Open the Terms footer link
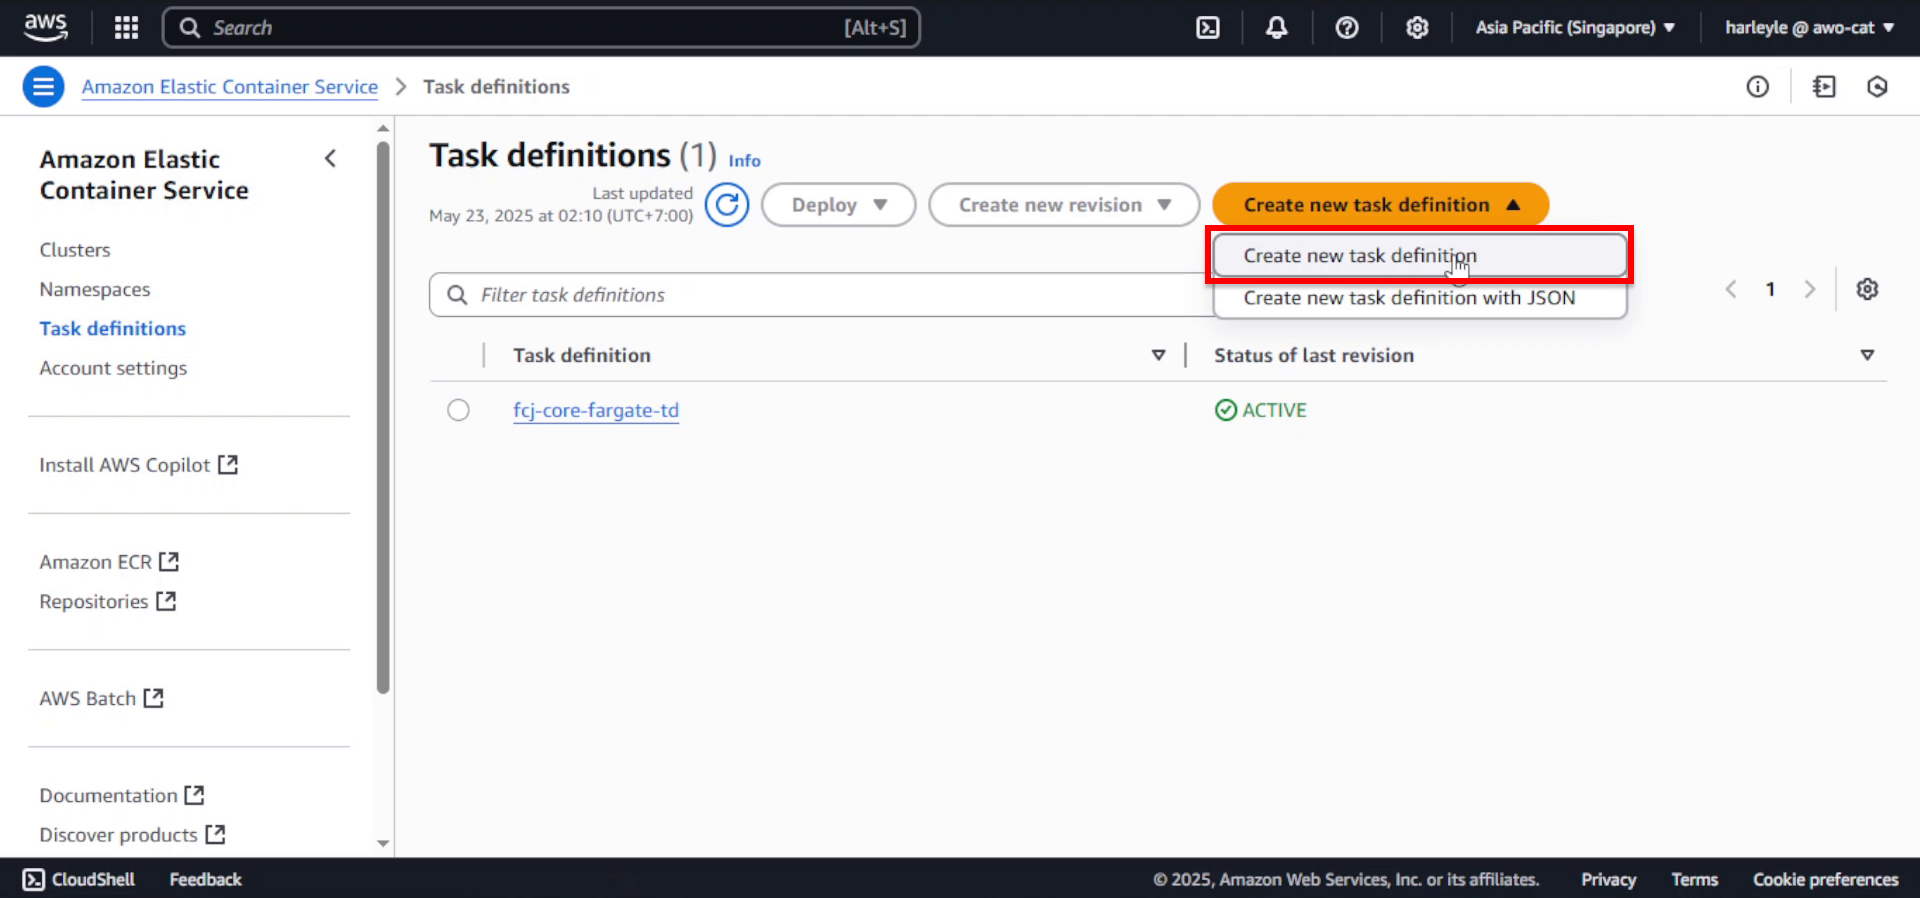This screenshot has width=1920, height=898. point(1694,879)
